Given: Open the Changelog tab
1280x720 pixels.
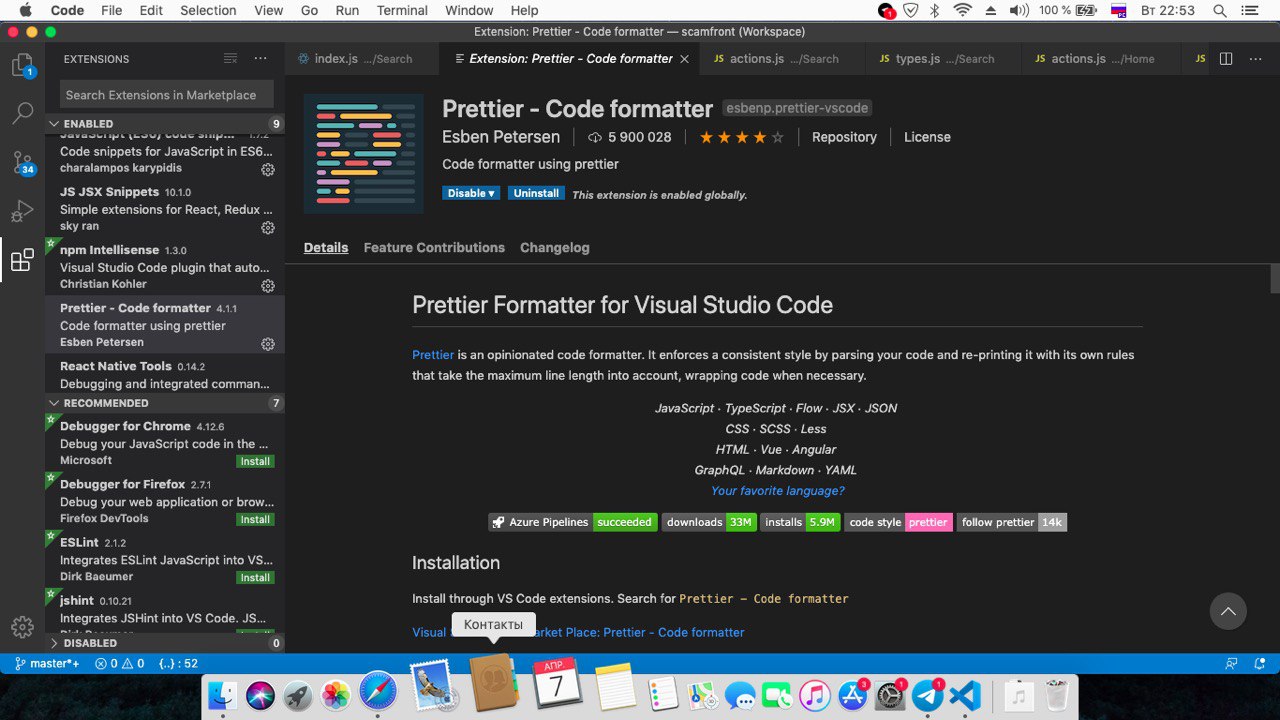Looking at the screenshot, I should [555, 247].
